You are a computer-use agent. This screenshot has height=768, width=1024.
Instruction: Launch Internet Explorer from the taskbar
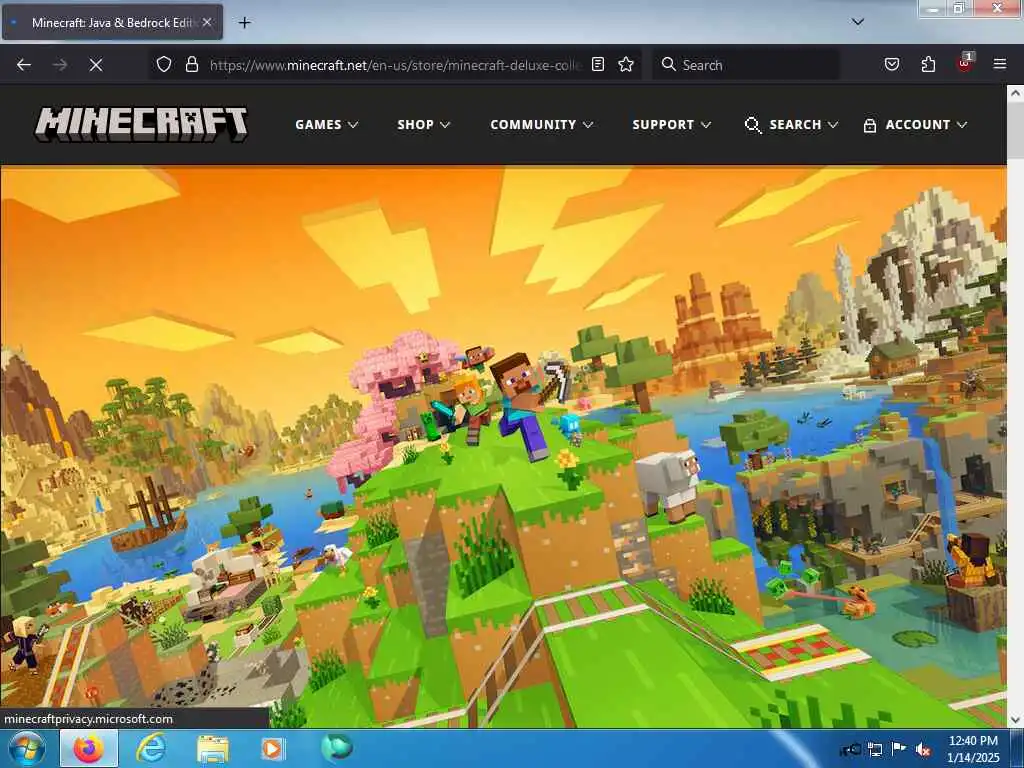[x=151, y=748]
